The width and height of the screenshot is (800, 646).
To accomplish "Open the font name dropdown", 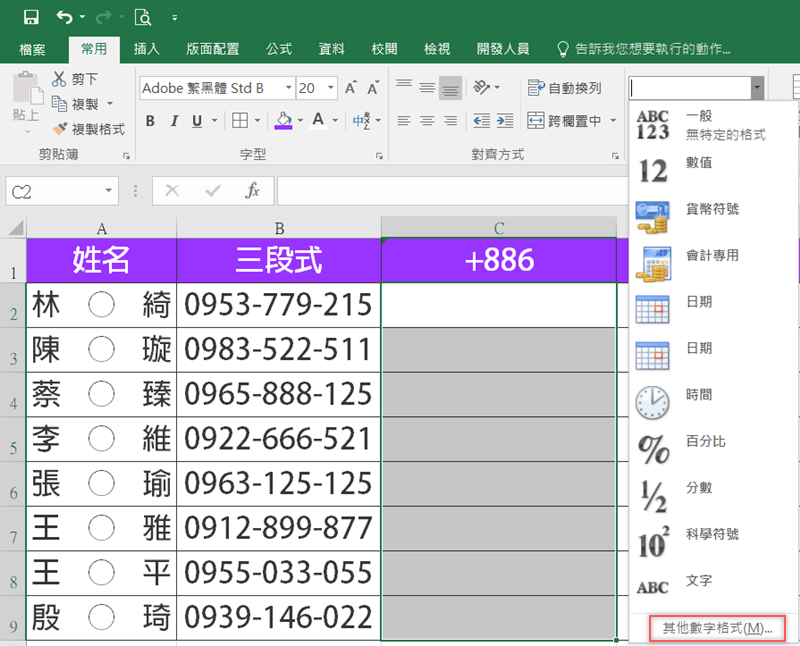I will [x=288, y=88].
